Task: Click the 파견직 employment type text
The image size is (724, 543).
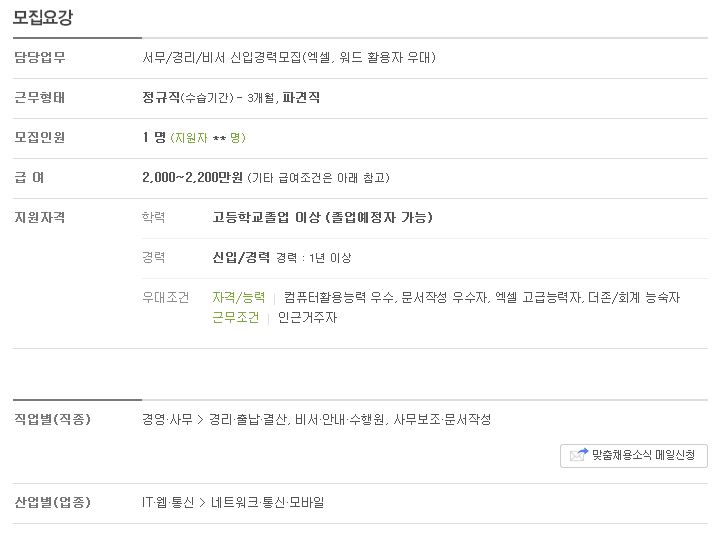Action: pos(301,97)
